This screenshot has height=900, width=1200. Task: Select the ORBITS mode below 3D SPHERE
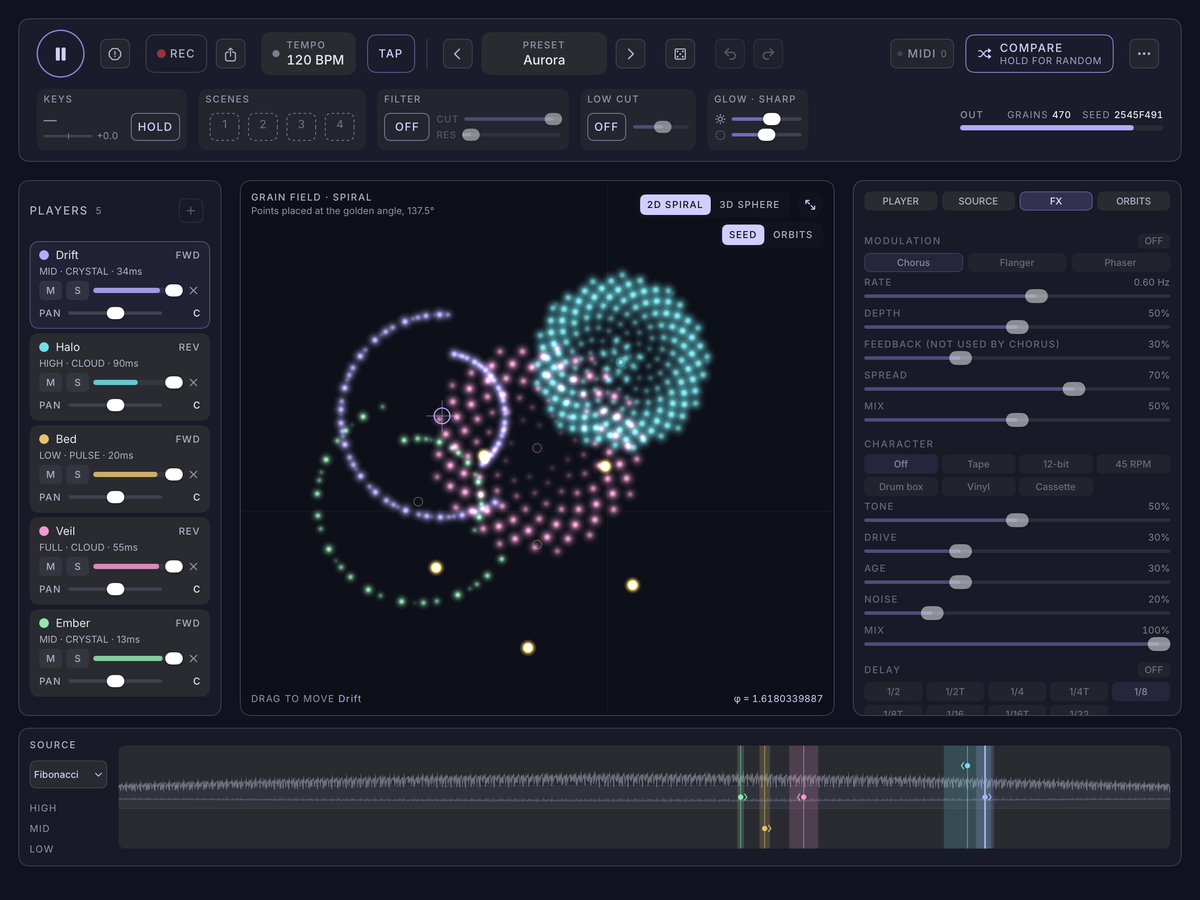793,235
